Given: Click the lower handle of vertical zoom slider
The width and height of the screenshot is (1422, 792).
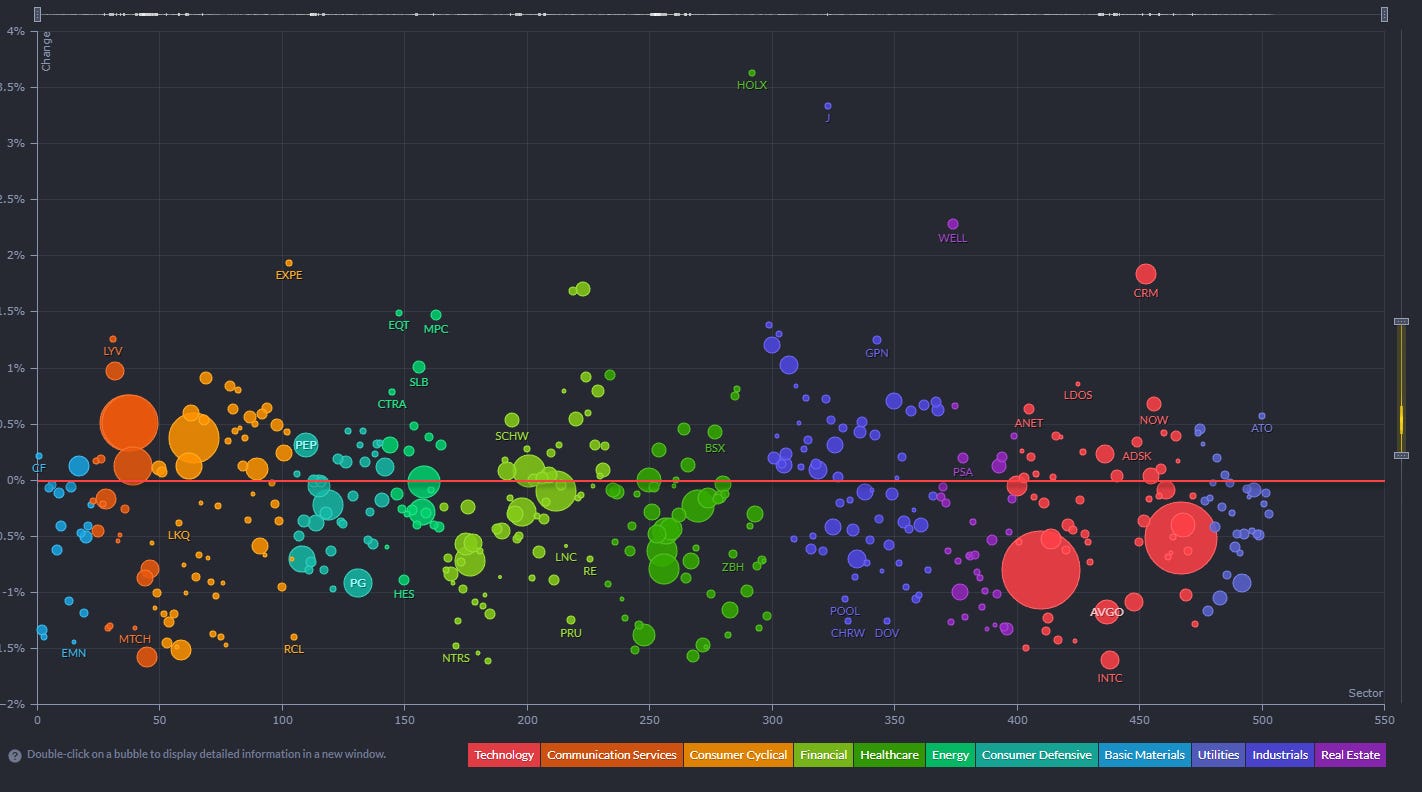Looking at the screenshot, I should pyautogui.click(x=1401, y=455).
